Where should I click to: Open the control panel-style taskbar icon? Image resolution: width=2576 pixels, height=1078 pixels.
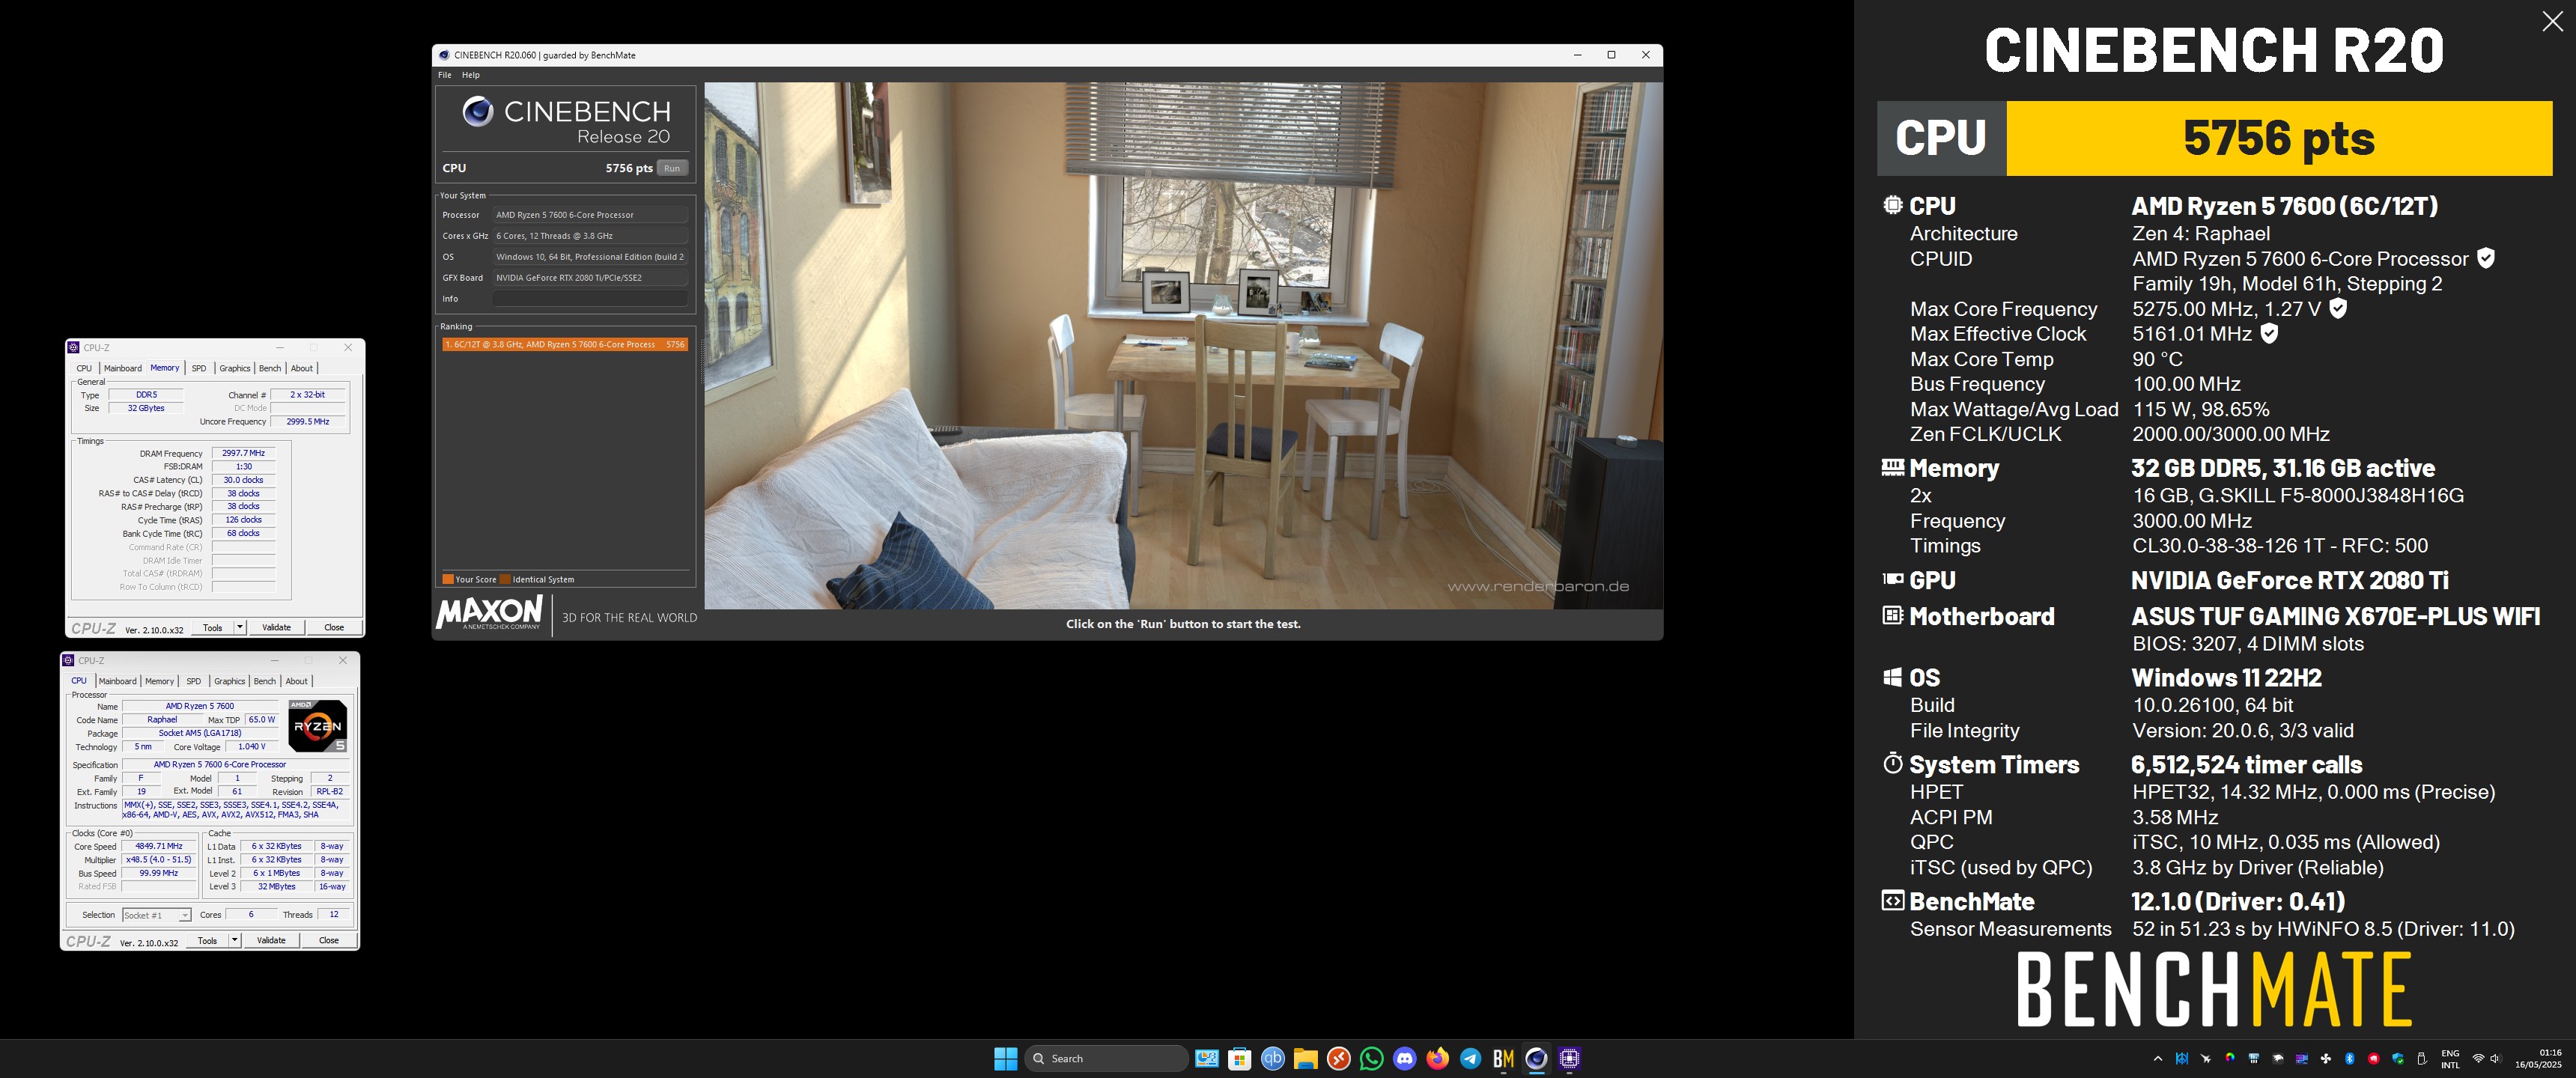pyautogui.click(x=1207, y=1058)
